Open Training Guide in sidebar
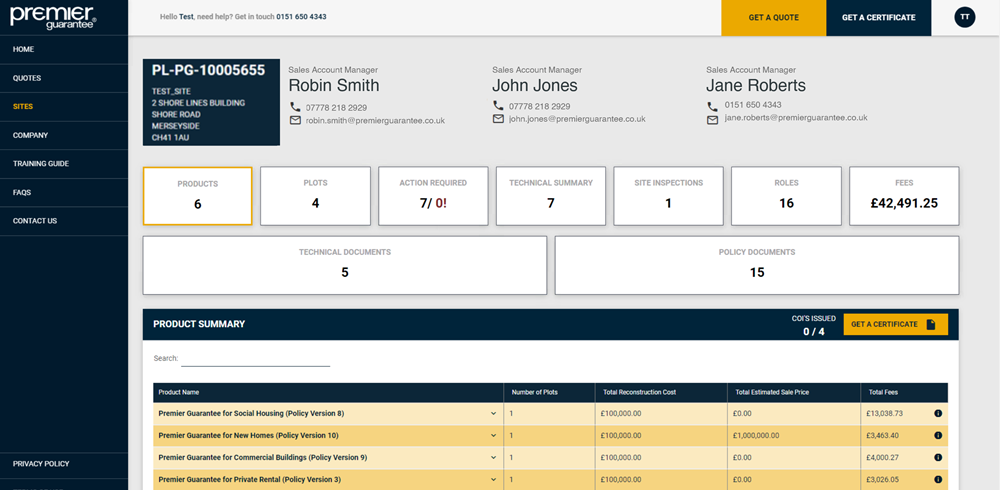 [x=64, y=164]
